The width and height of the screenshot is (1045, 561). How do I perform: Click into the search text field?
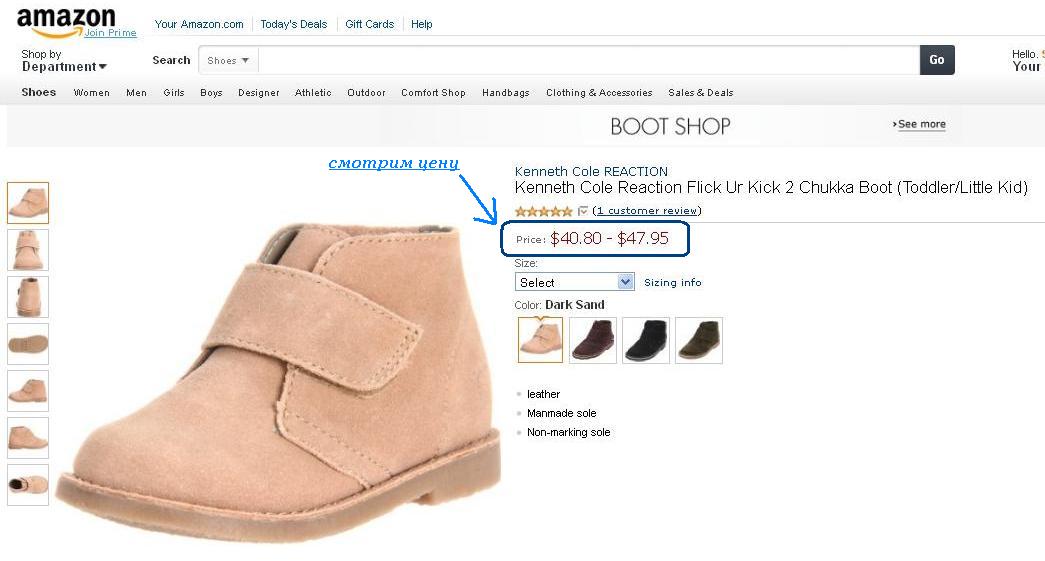click(x=588, y=61)
